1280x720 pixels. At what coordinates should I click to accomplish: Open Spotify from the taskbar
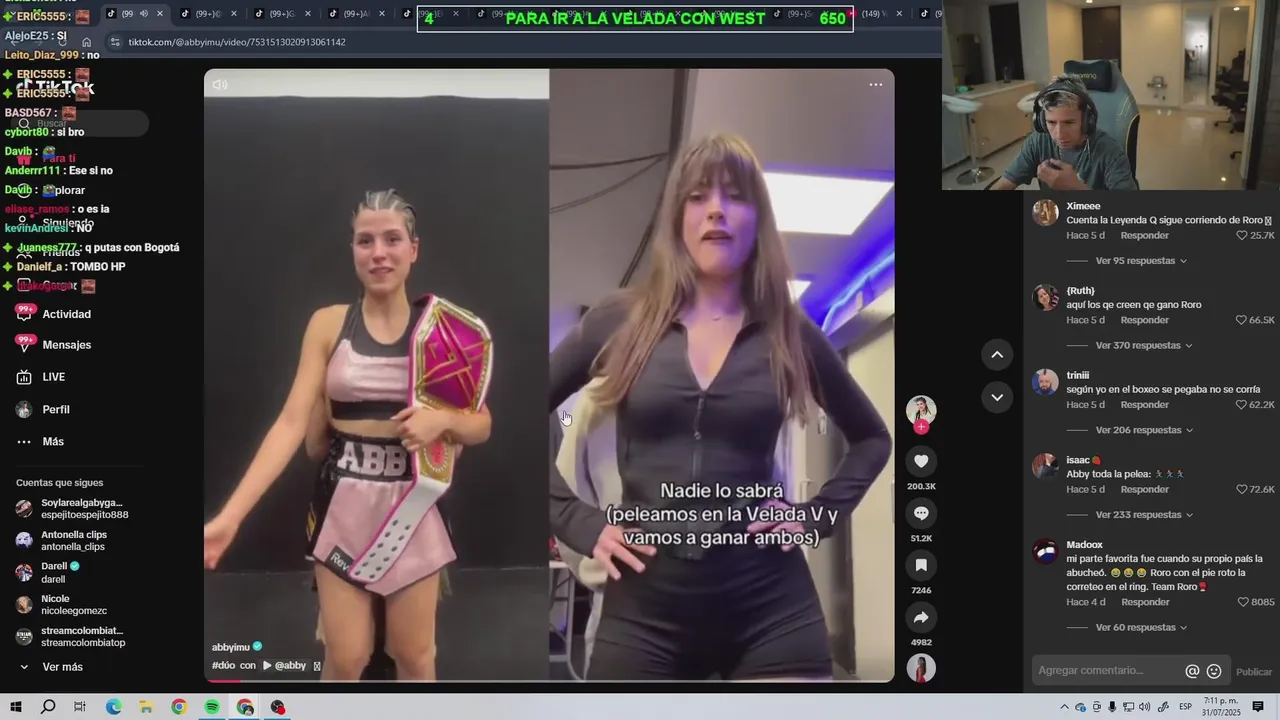tap(212, 707)
